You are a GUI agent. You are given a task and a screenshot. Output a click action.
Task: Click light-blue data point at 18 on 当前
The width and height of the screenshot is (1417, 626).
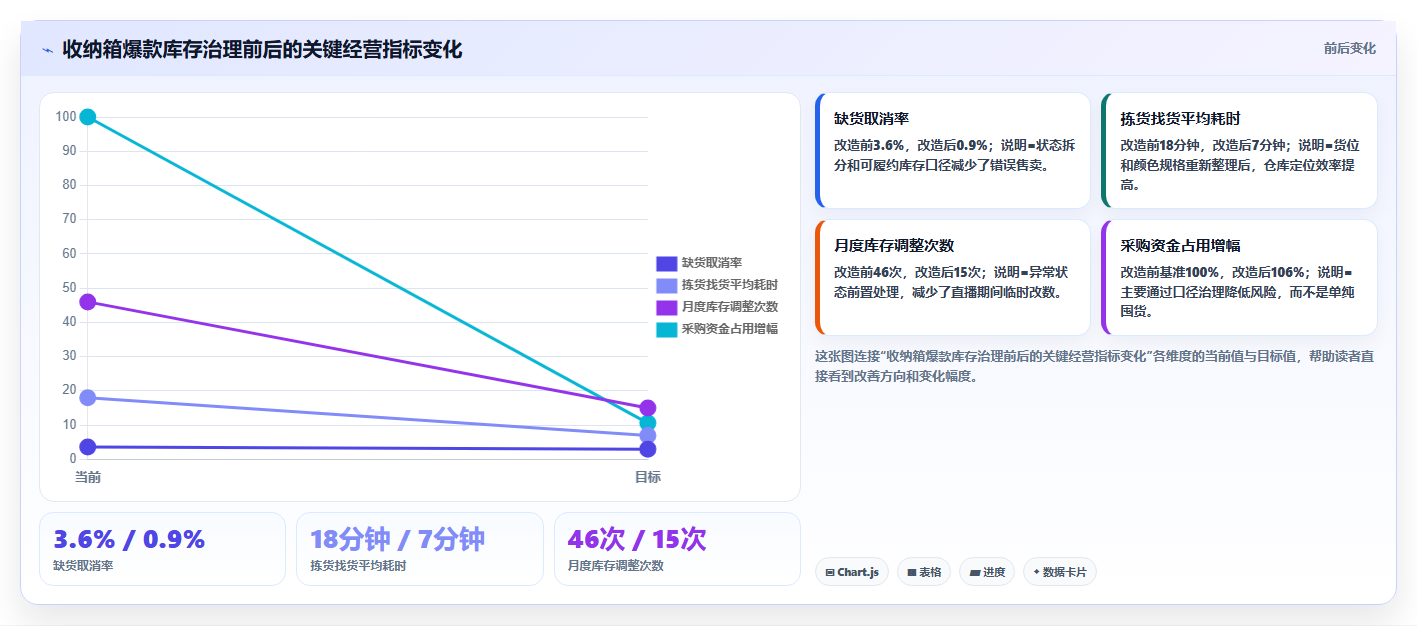click(88, 397)
